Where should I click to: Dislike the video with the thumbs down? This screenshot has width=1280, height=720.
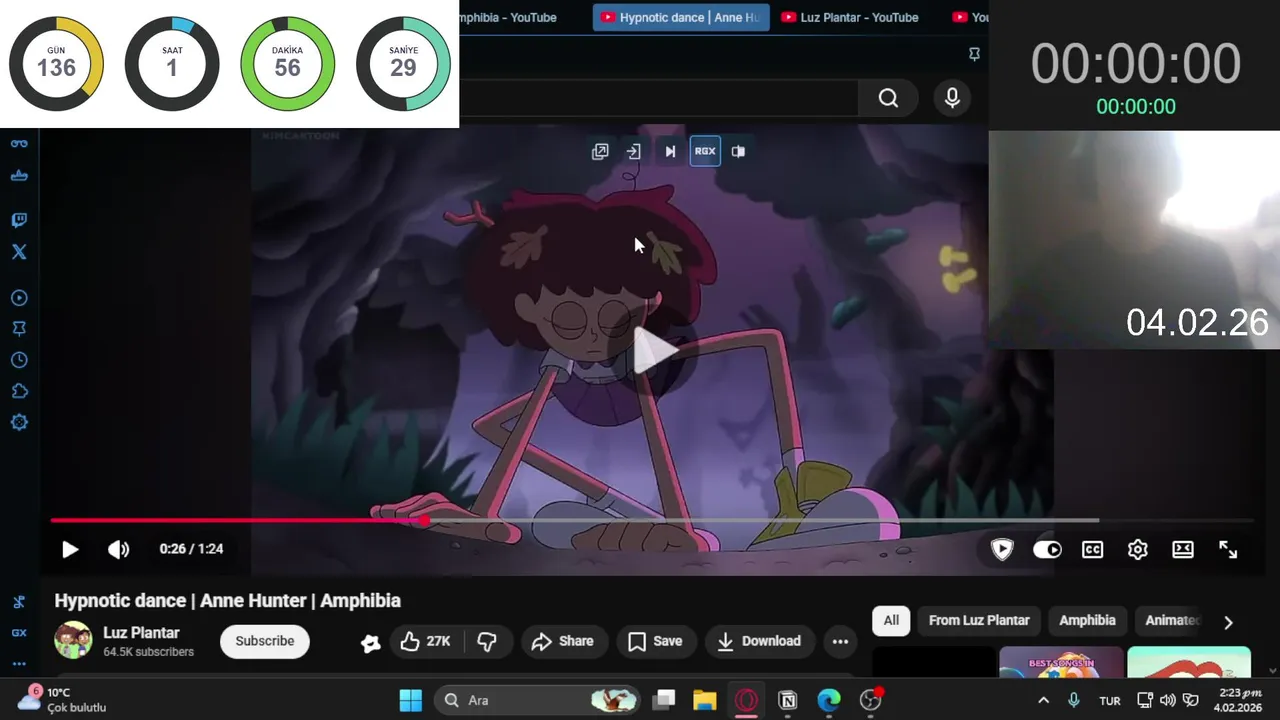coord(488,641)
